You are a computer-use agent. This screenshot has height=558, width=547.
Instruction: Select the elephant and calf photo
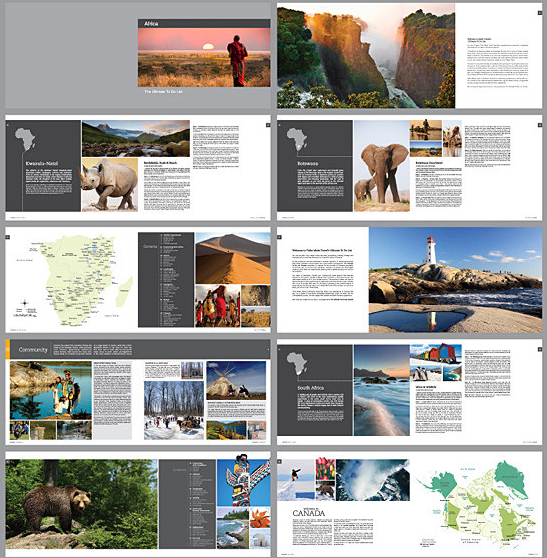[x=382, y=166]
